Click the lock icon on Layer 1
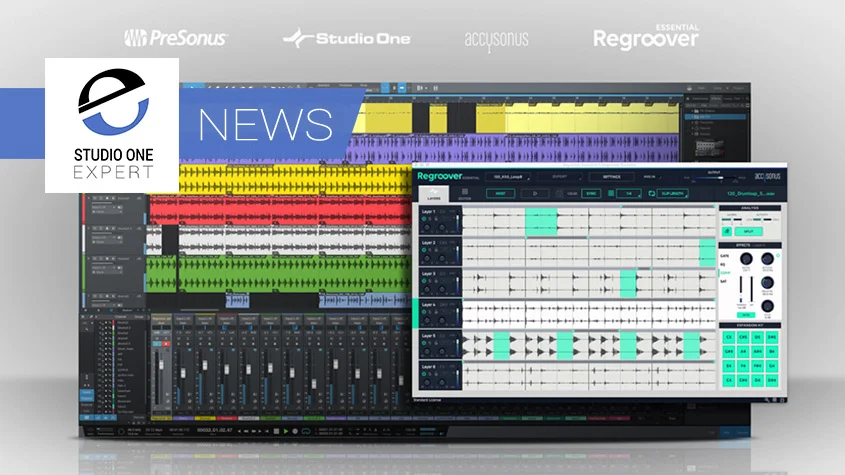This screenshot has height=475, width=845. click(x=436, y=219)
